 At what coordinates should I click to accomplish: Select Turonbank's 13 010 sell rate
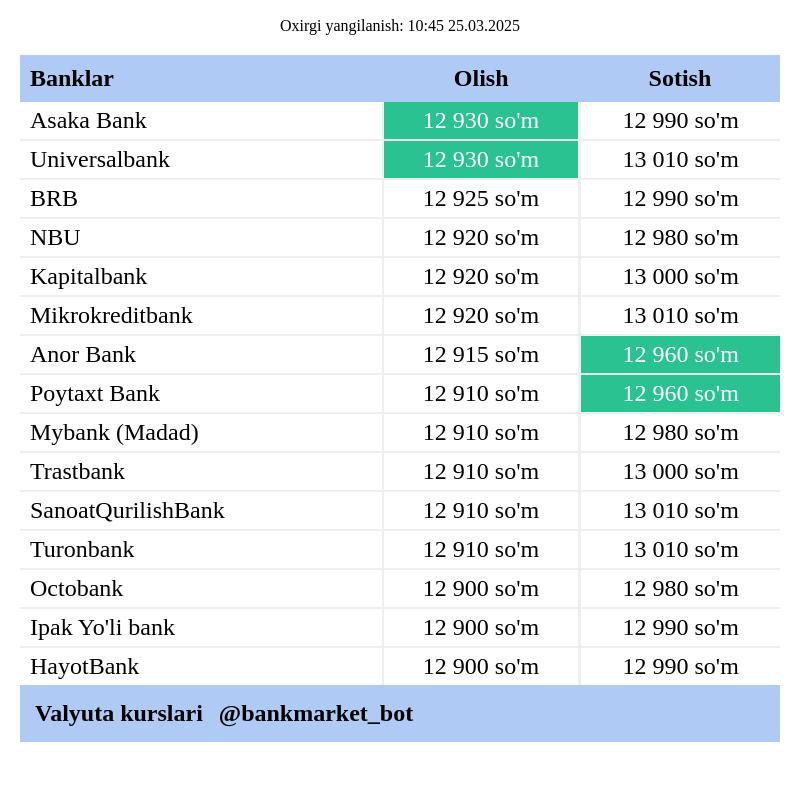coord(680,550)
